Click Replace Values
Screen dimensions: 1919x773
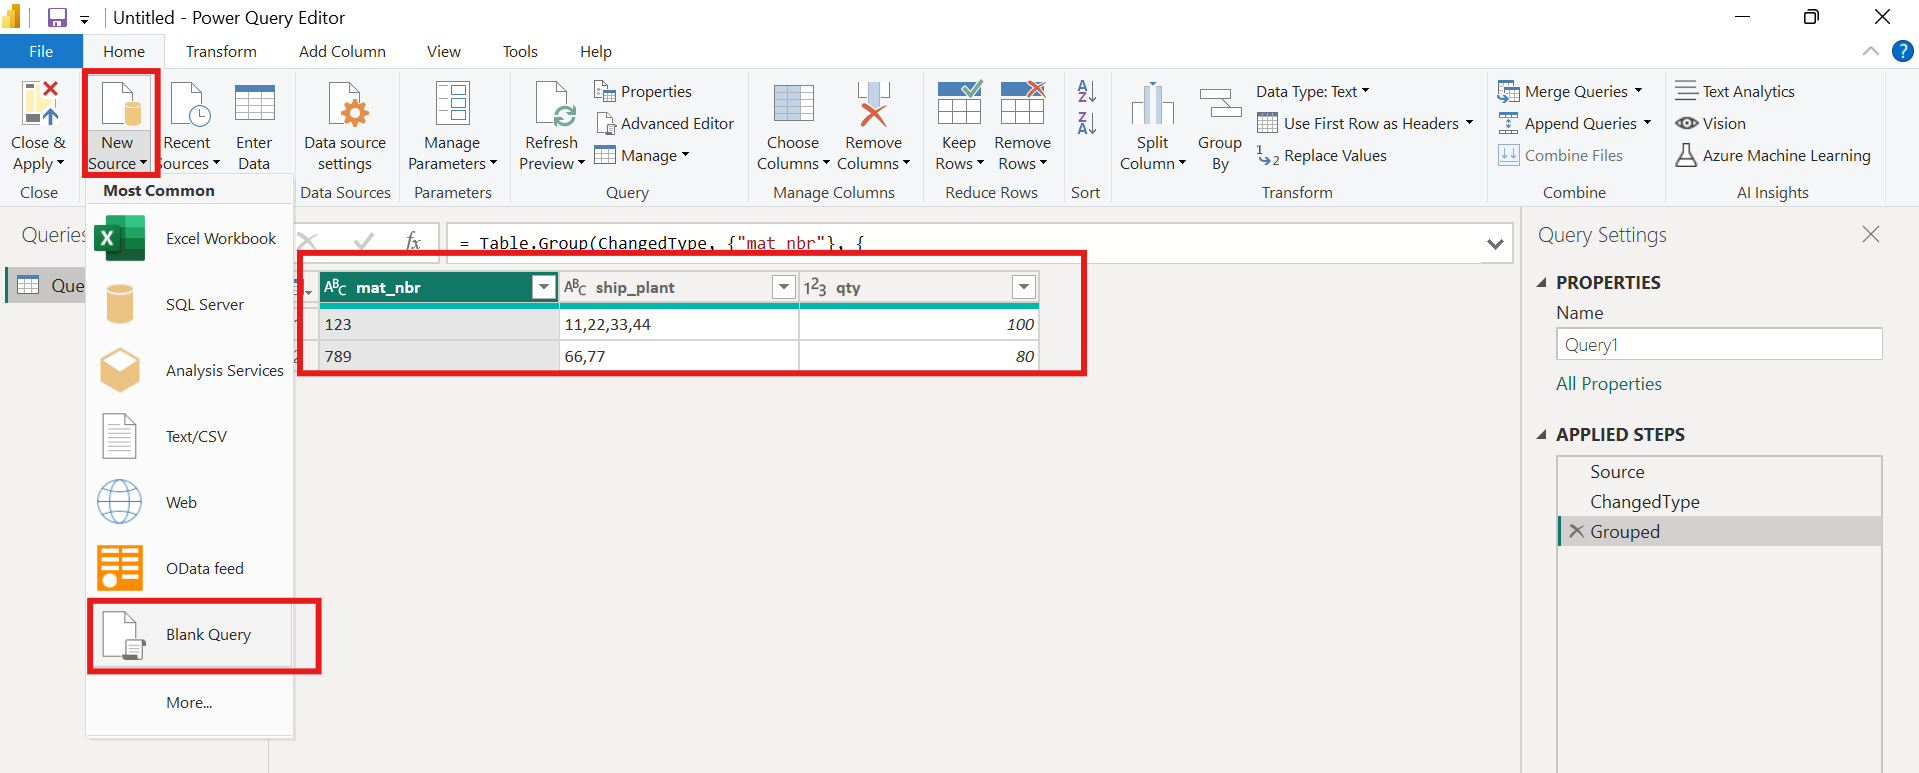tap(1322, 155)
